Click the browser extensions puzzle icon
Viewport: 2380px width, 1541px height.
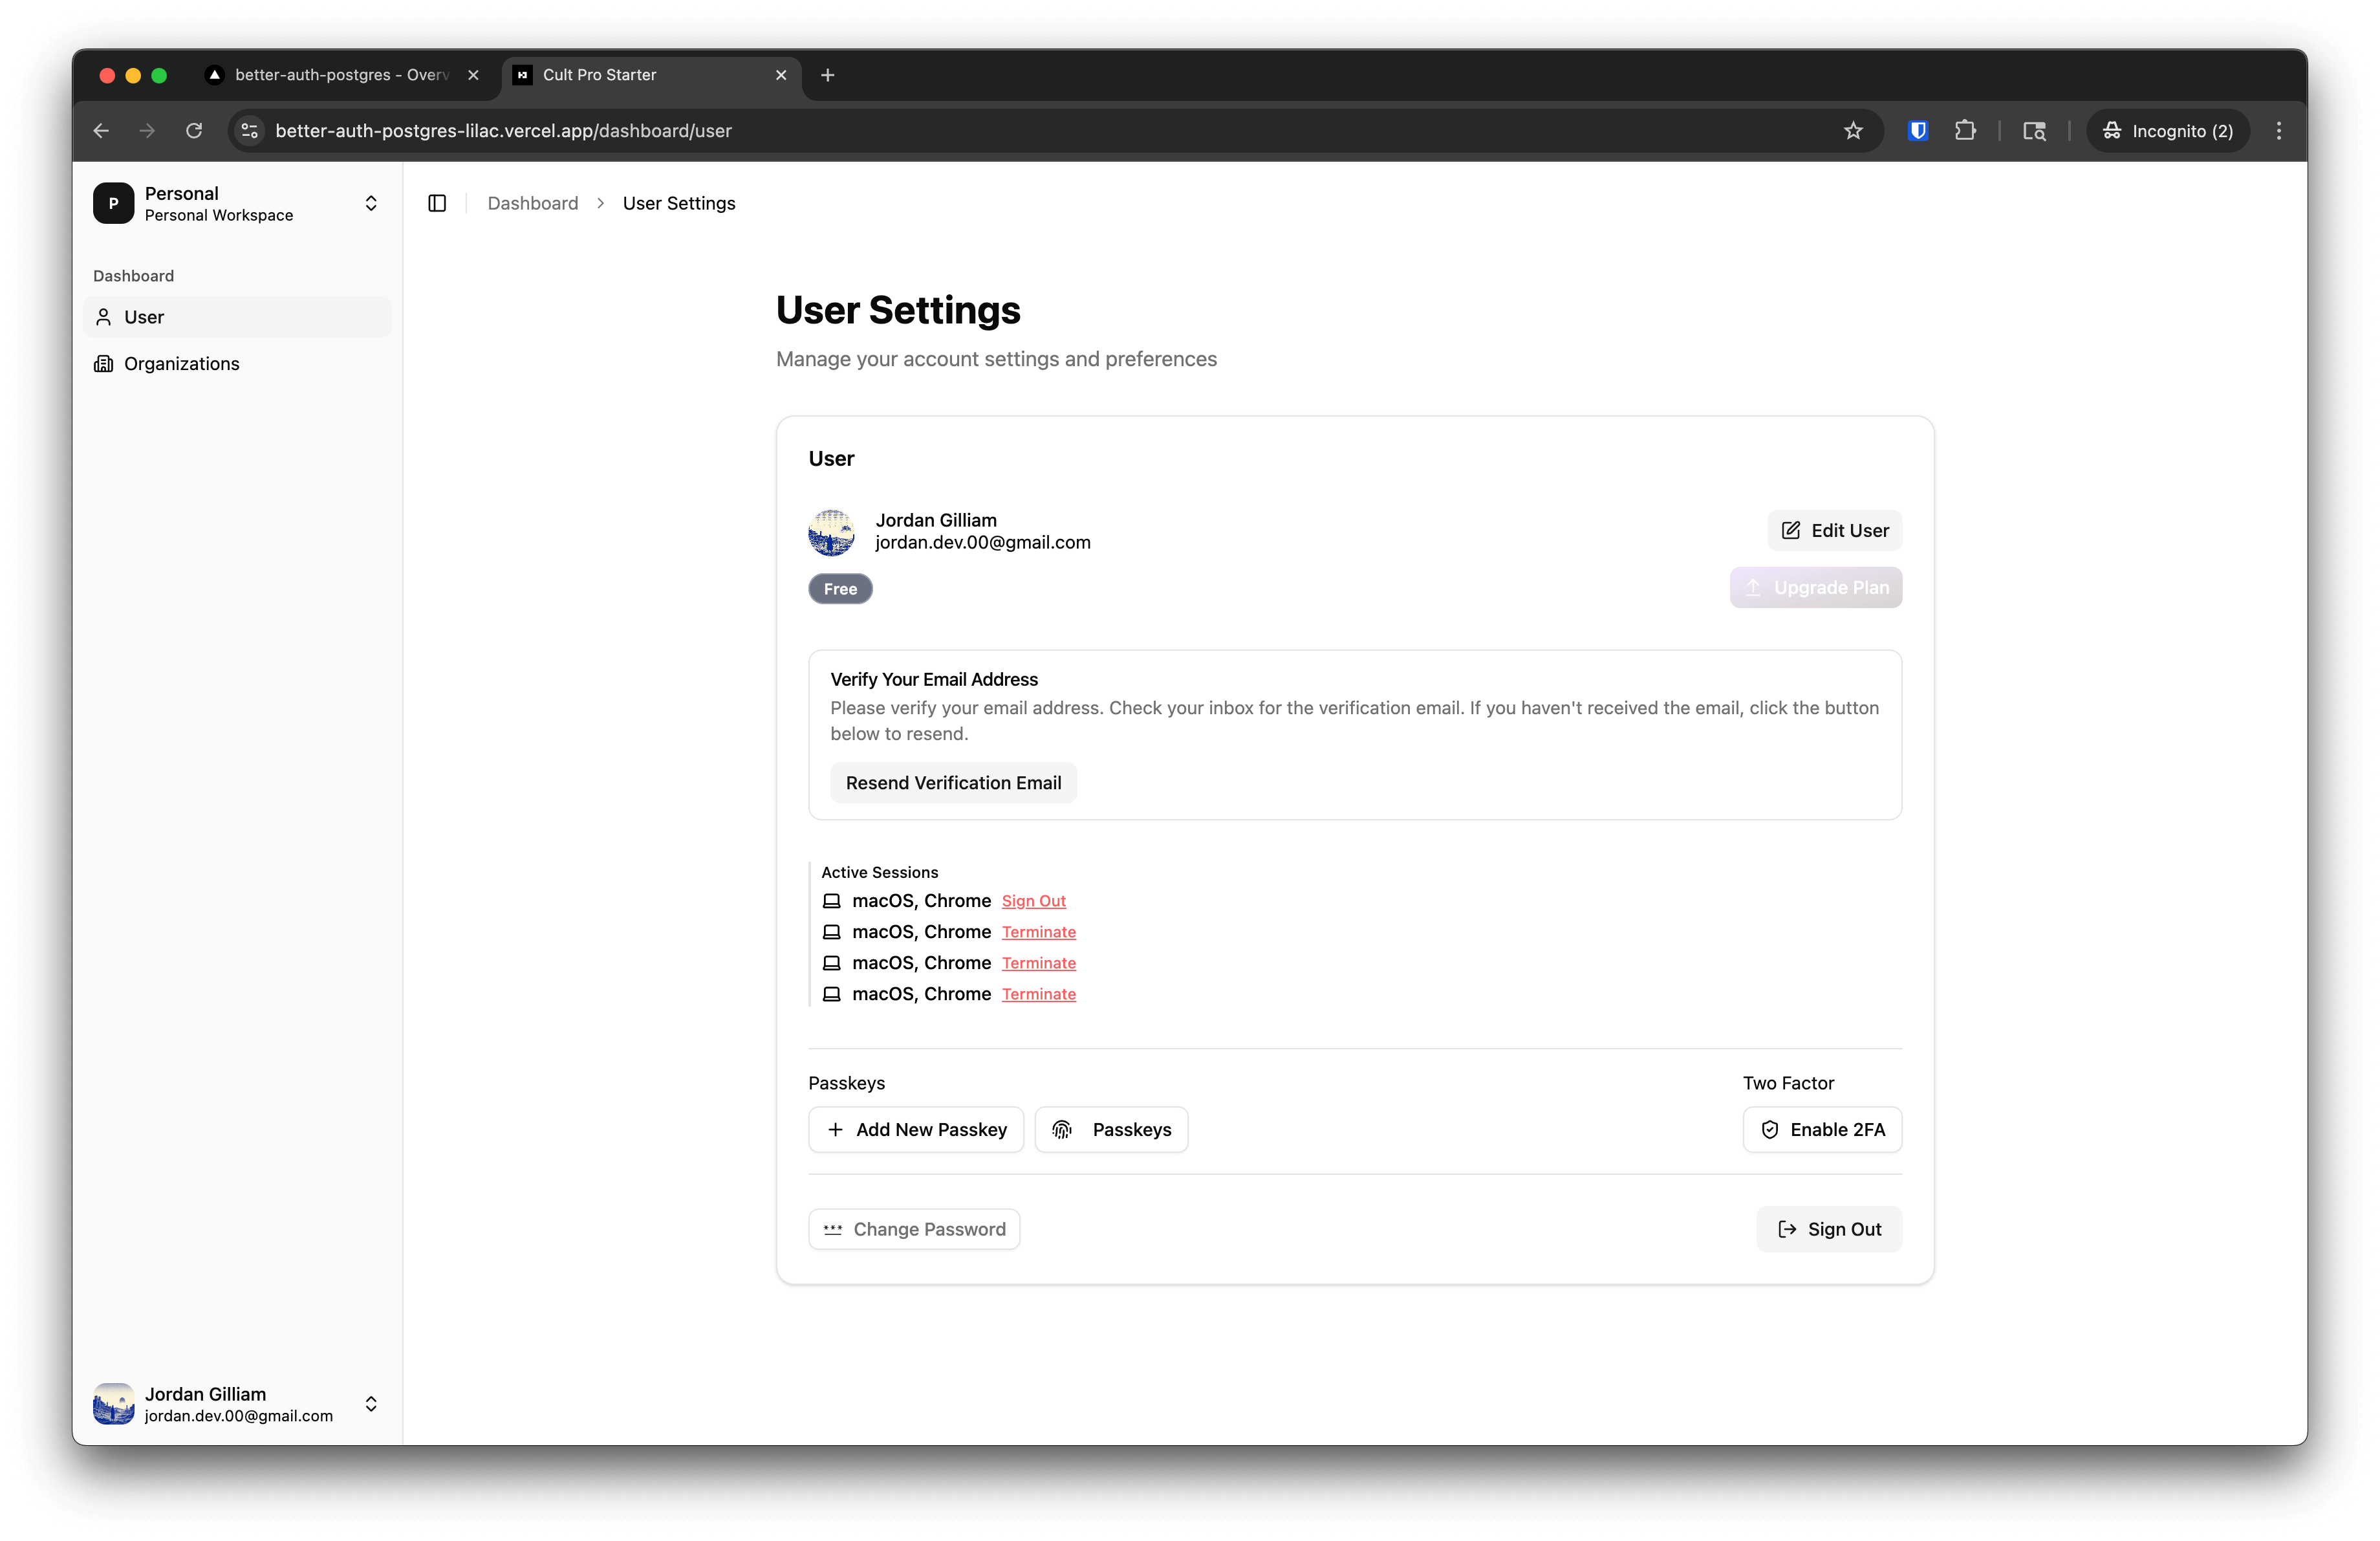pyautogui.click(x=1965, y=130)
